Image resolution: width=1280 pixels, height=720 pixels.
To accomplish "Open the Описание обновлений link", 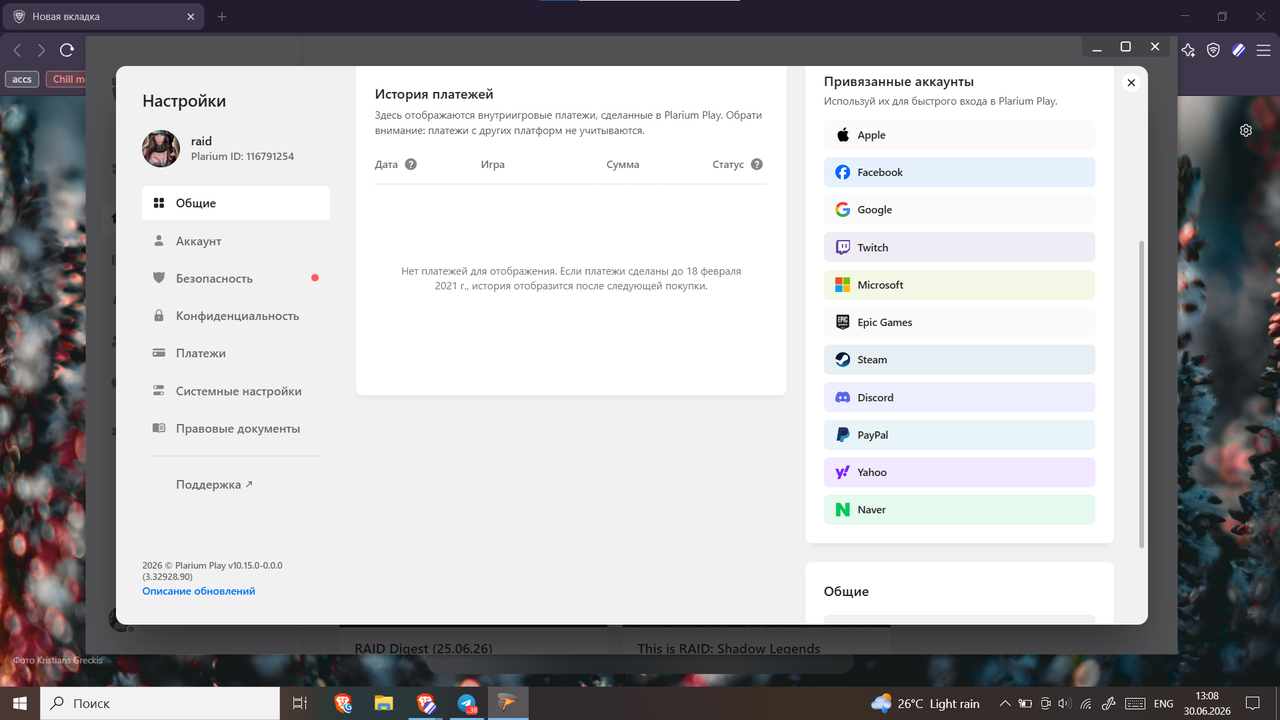I will 199,591.
